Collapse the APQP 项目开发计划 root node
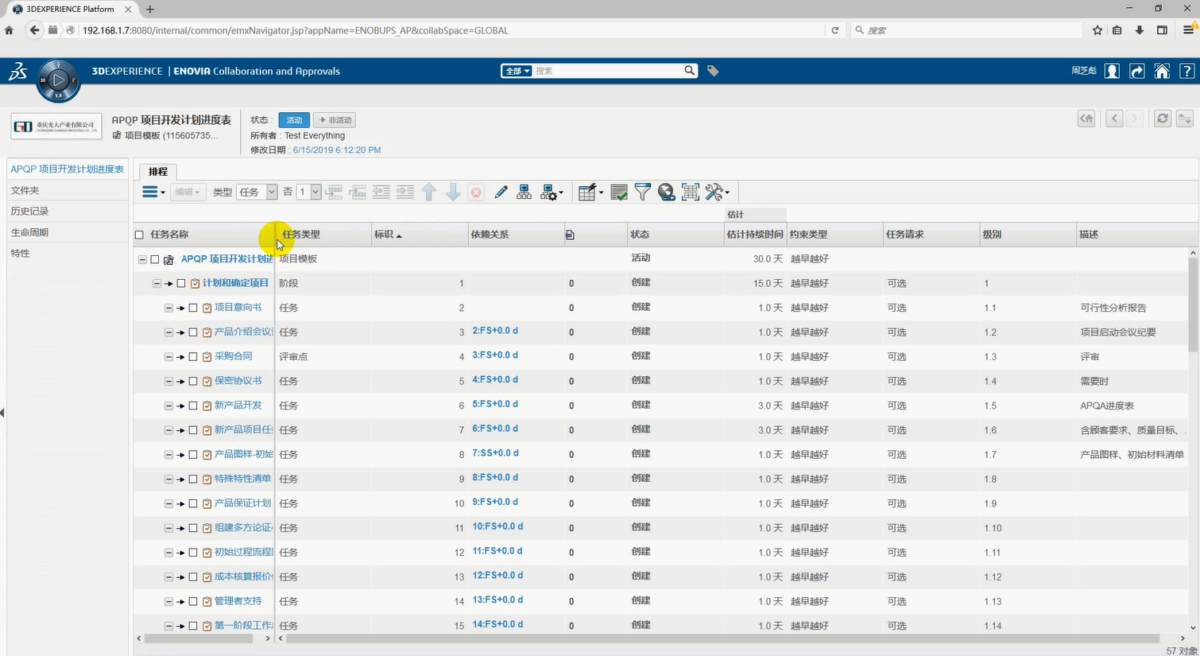 click(143, 259)
